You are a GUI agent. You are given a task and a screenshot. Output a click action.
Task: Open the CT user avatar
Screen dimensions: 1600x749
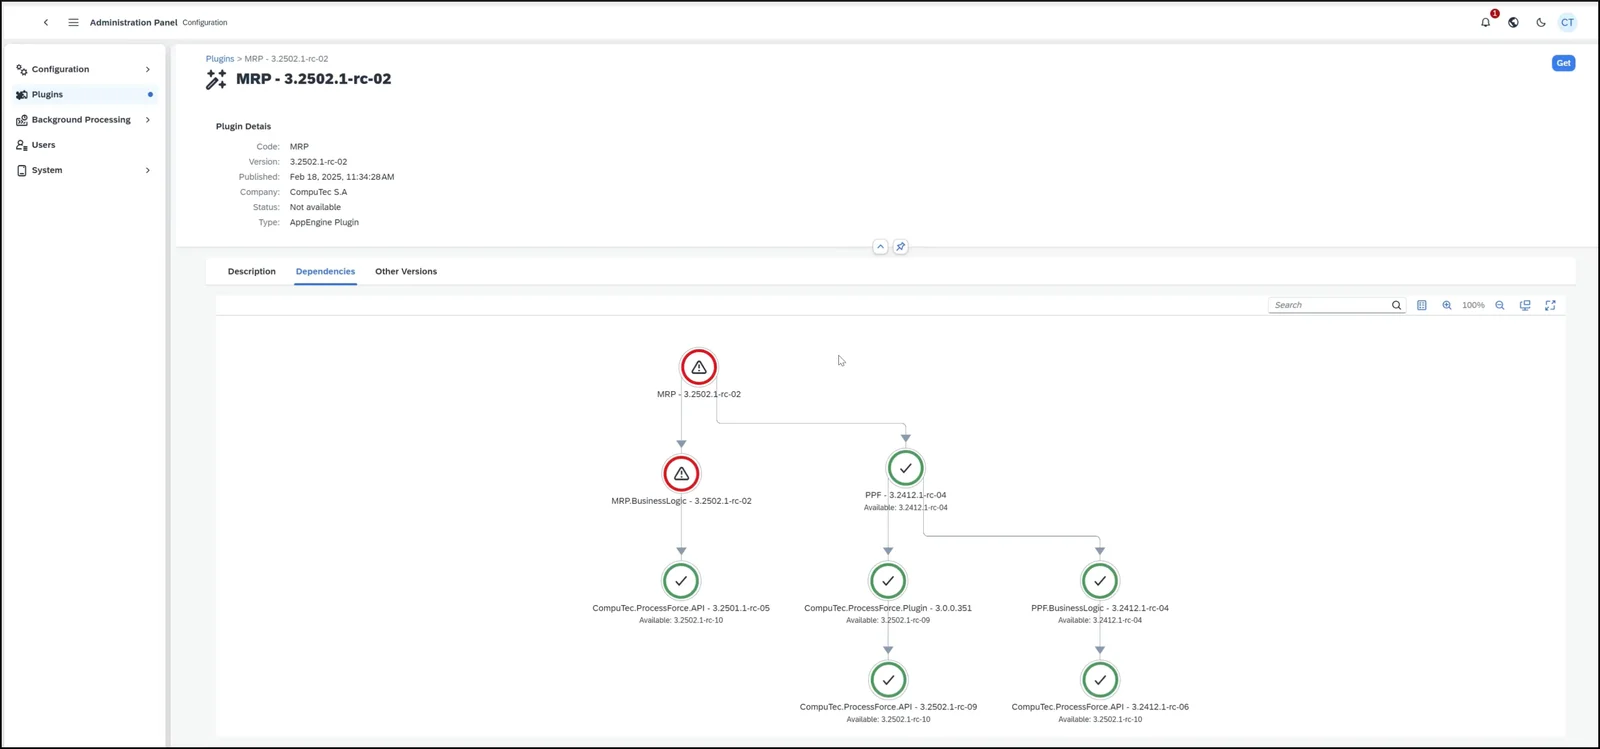1567,22
